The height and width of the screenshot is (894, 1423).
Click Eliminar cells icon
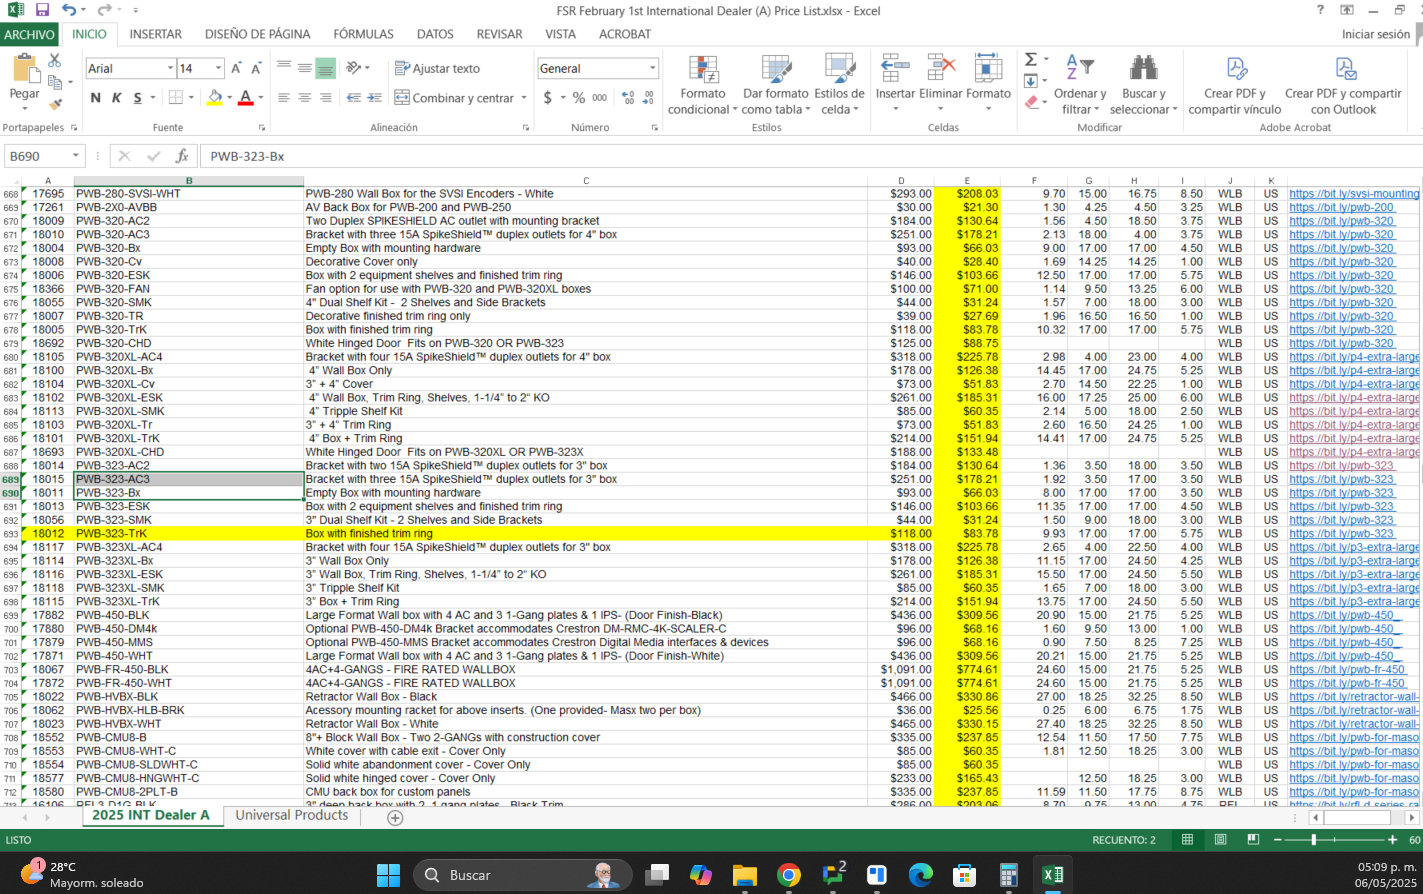coord(941,68)
